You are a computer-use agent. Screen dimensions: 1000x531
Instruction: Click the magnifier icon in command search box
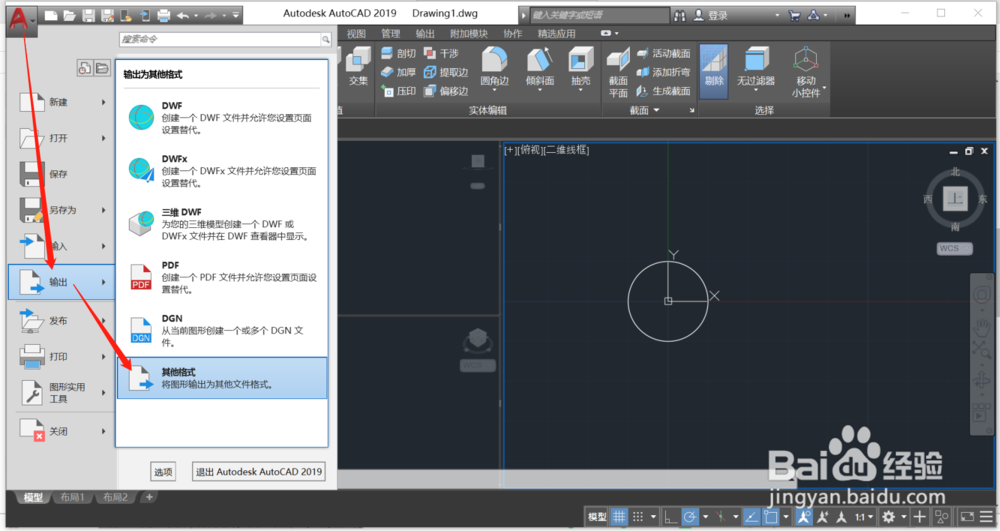coord(326,40)
